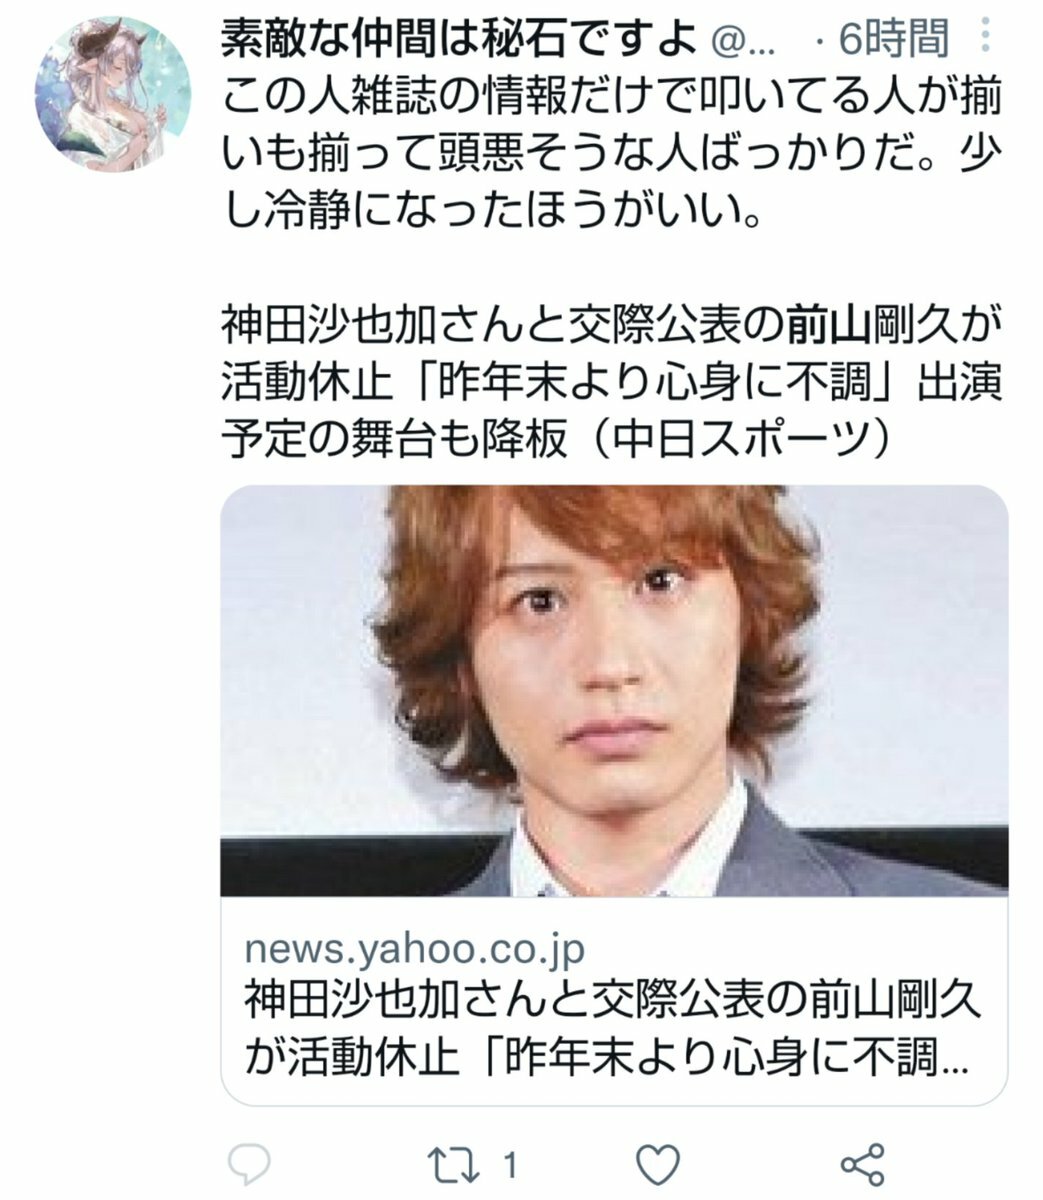Click the retweet count number 1
This screenshot has width=1043, height=1200.
tap(510, 1164)
